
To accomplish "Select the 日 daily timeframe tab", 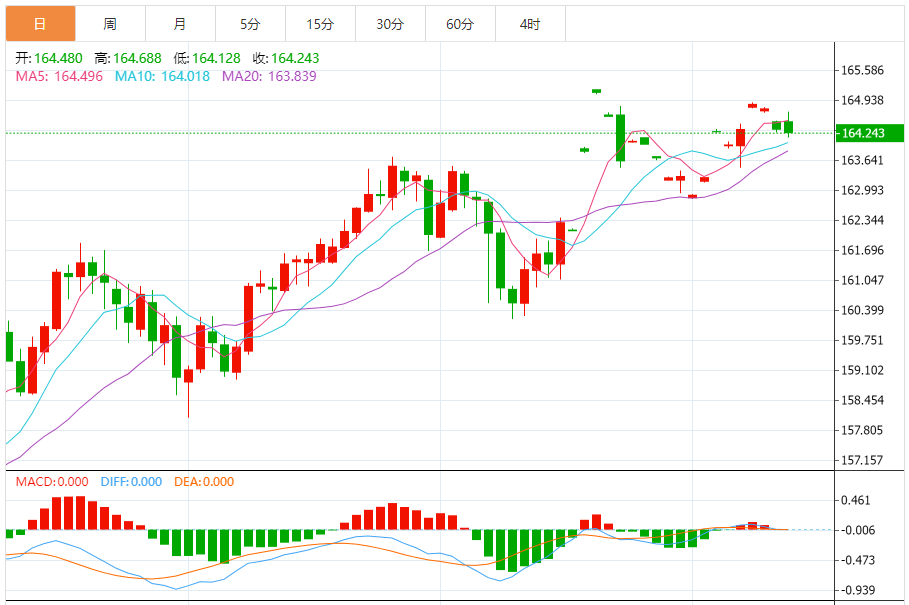I will (41, 24).
